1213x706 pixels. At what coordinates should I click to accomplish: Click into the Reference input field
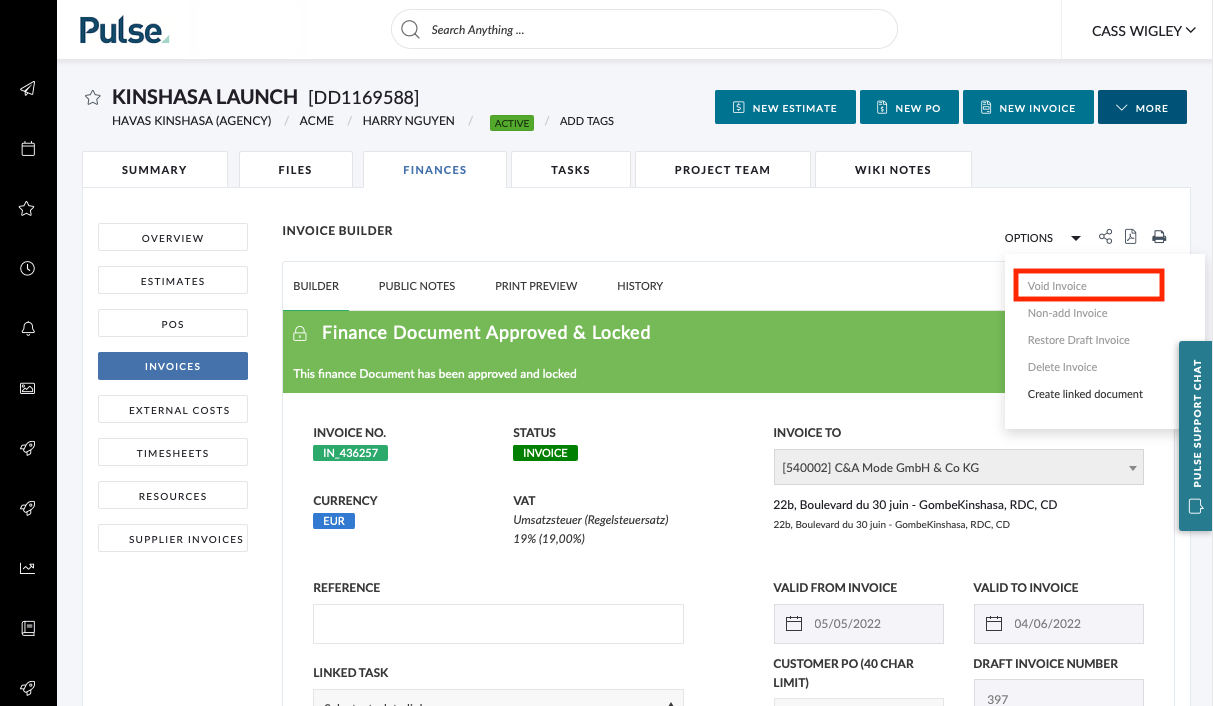coord(498,624)
